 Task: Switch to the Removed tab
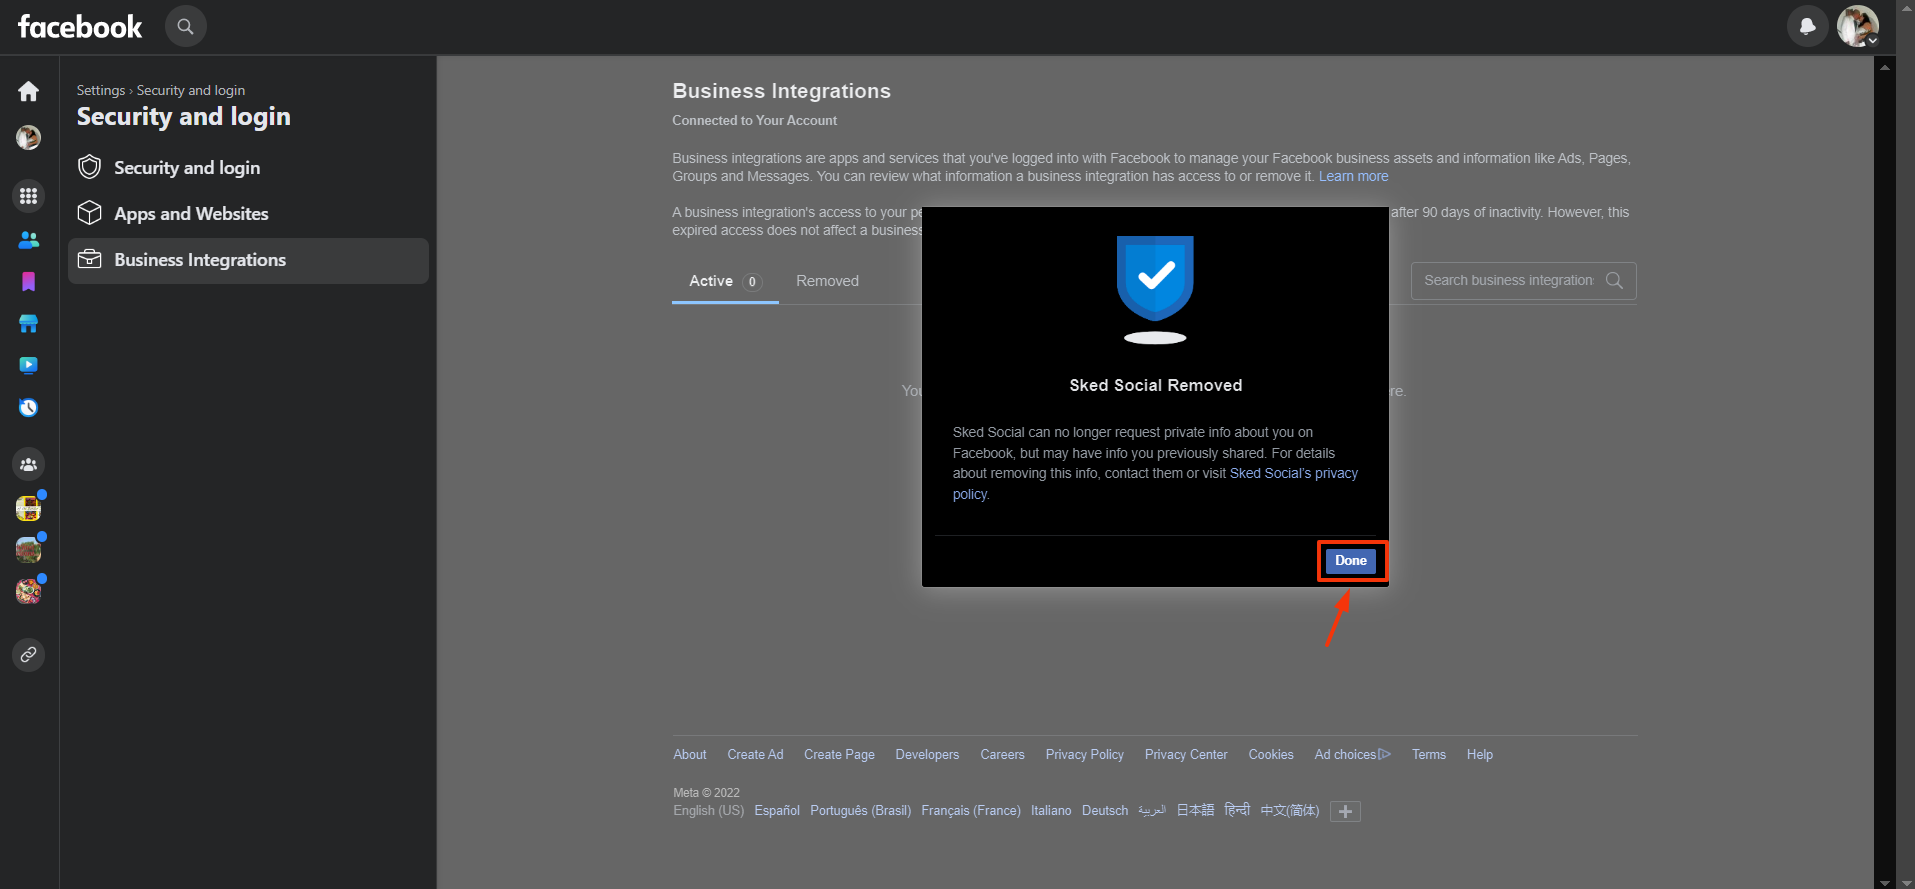[x=827, y=282]
